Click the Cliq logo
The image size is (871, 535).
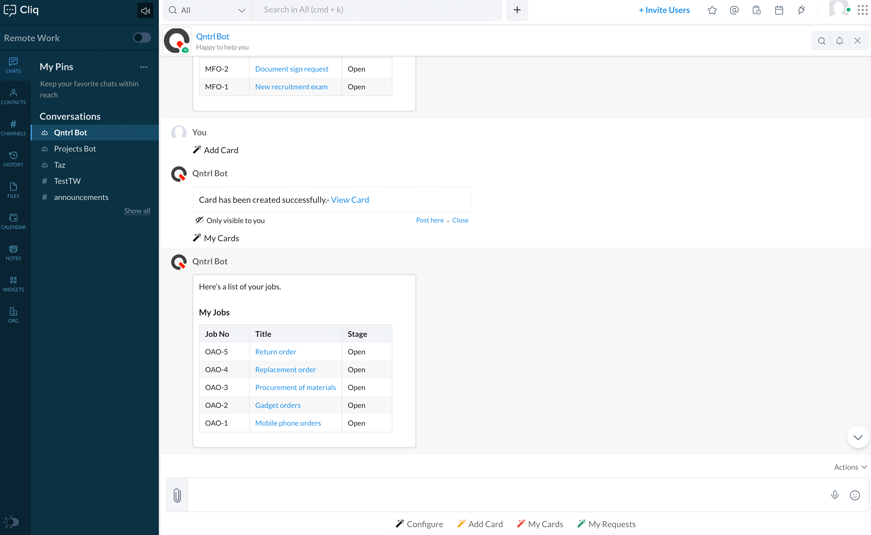tap(22, 10)
